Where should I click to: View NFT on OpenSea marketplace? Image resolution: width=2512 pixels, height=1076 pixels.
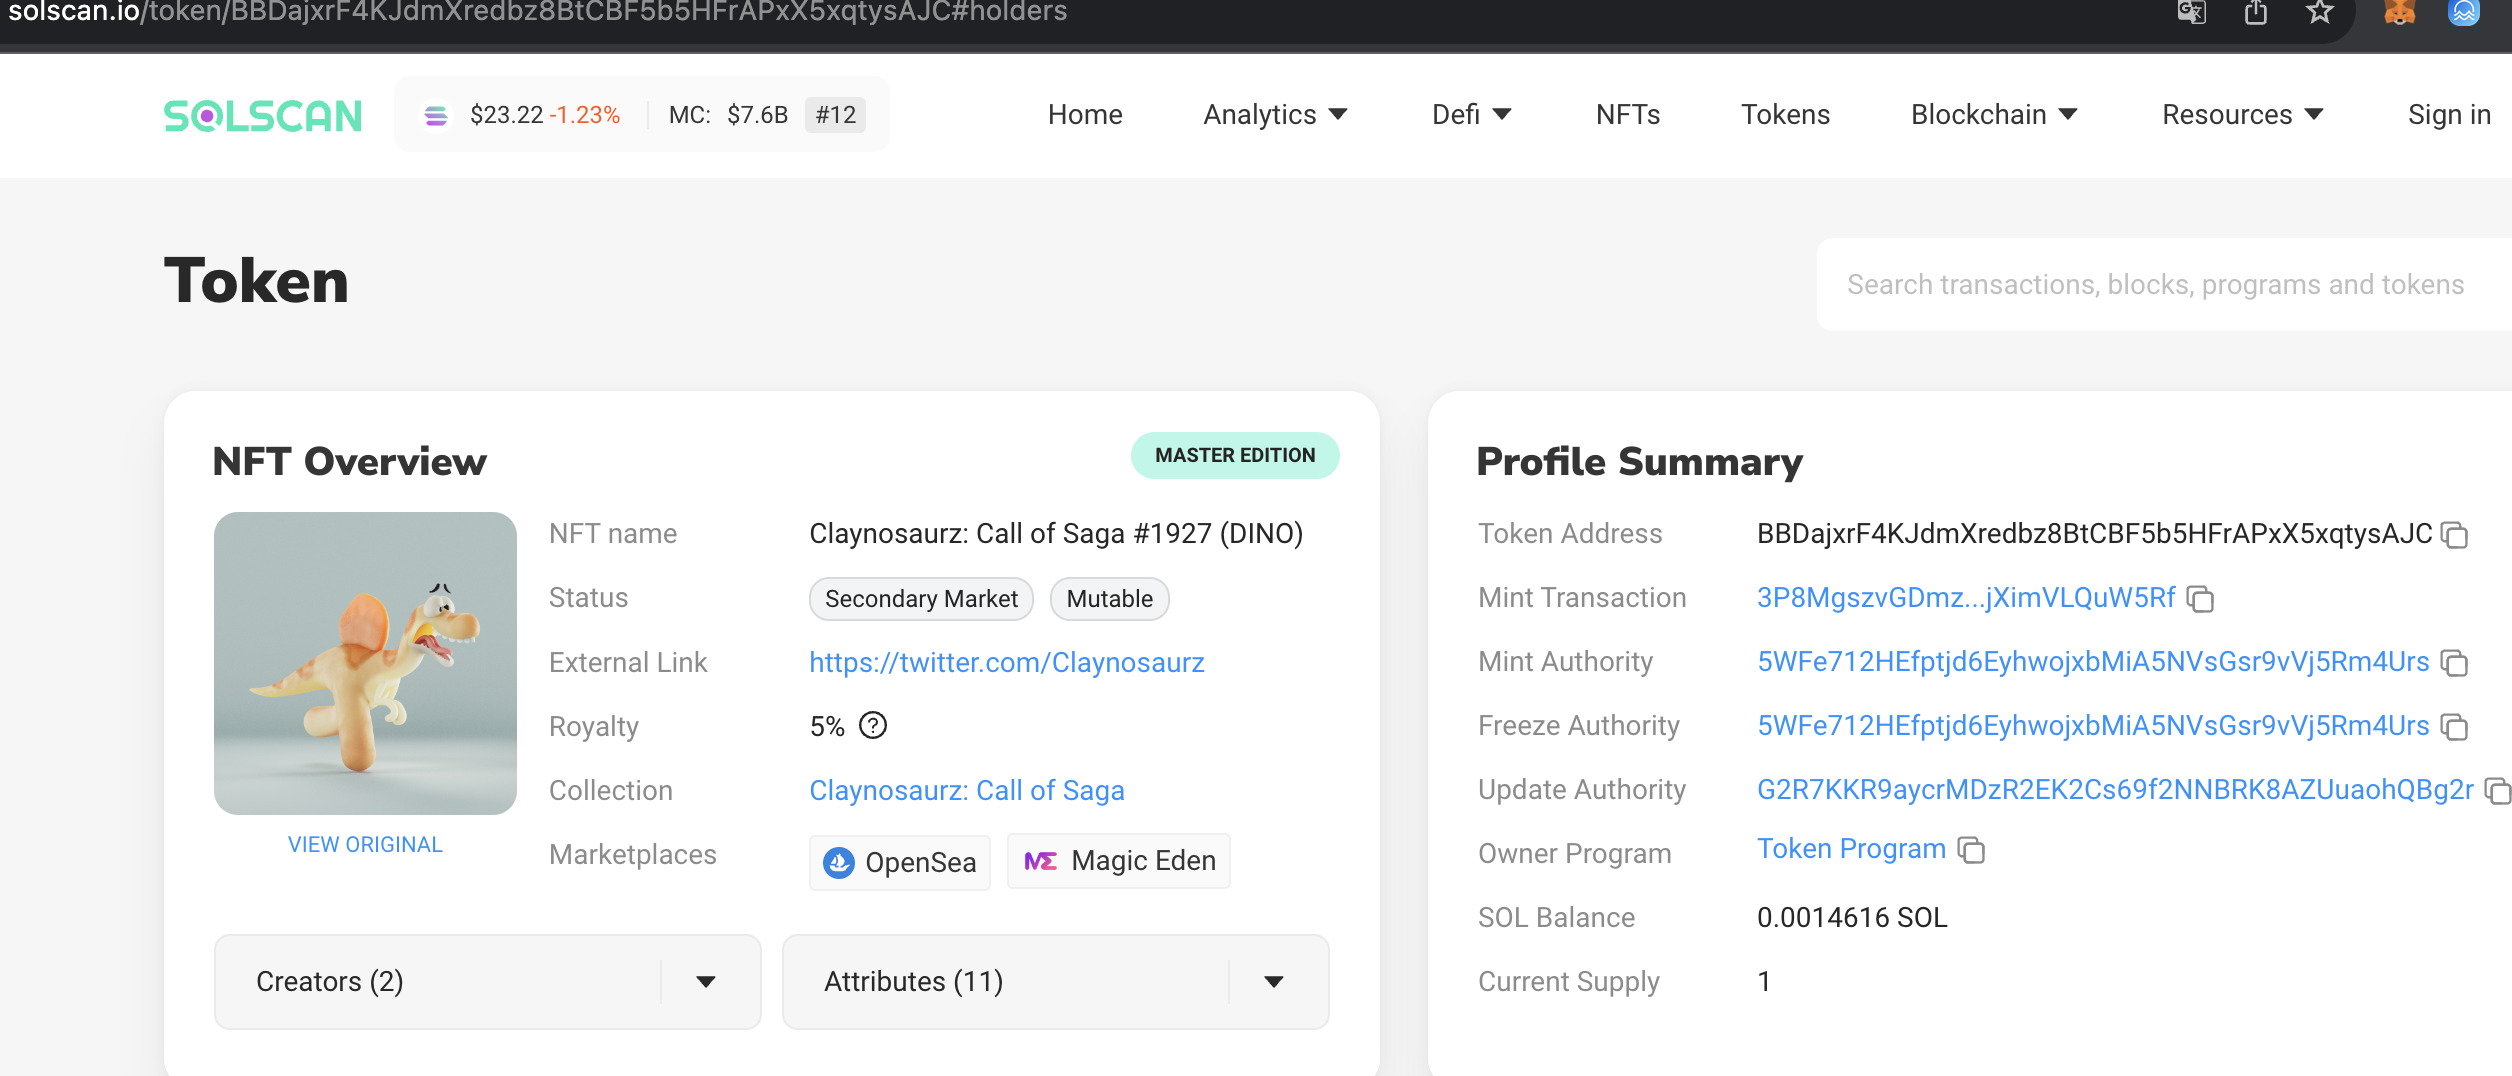(899, 862)
